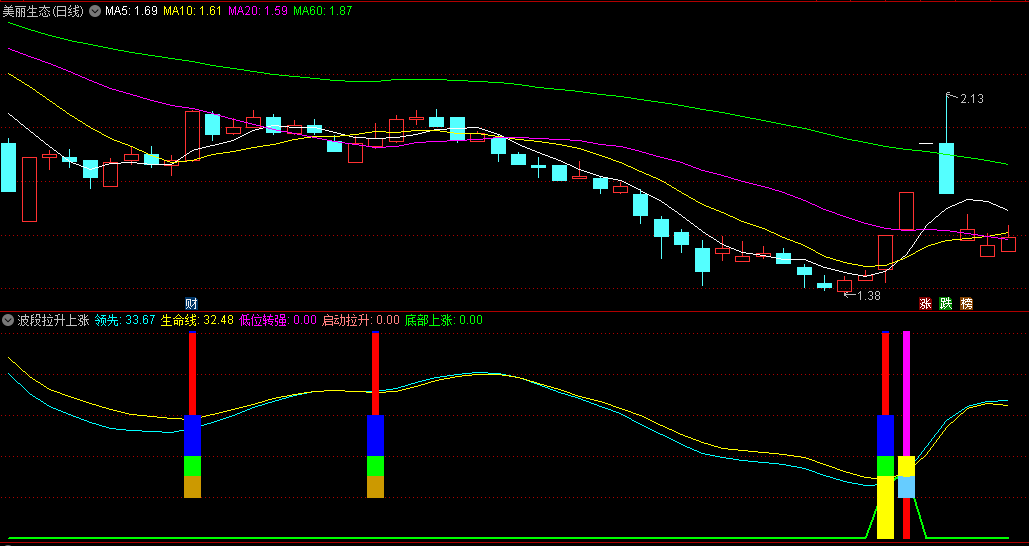Click the MA20: 1.59 label

[258, 11]
